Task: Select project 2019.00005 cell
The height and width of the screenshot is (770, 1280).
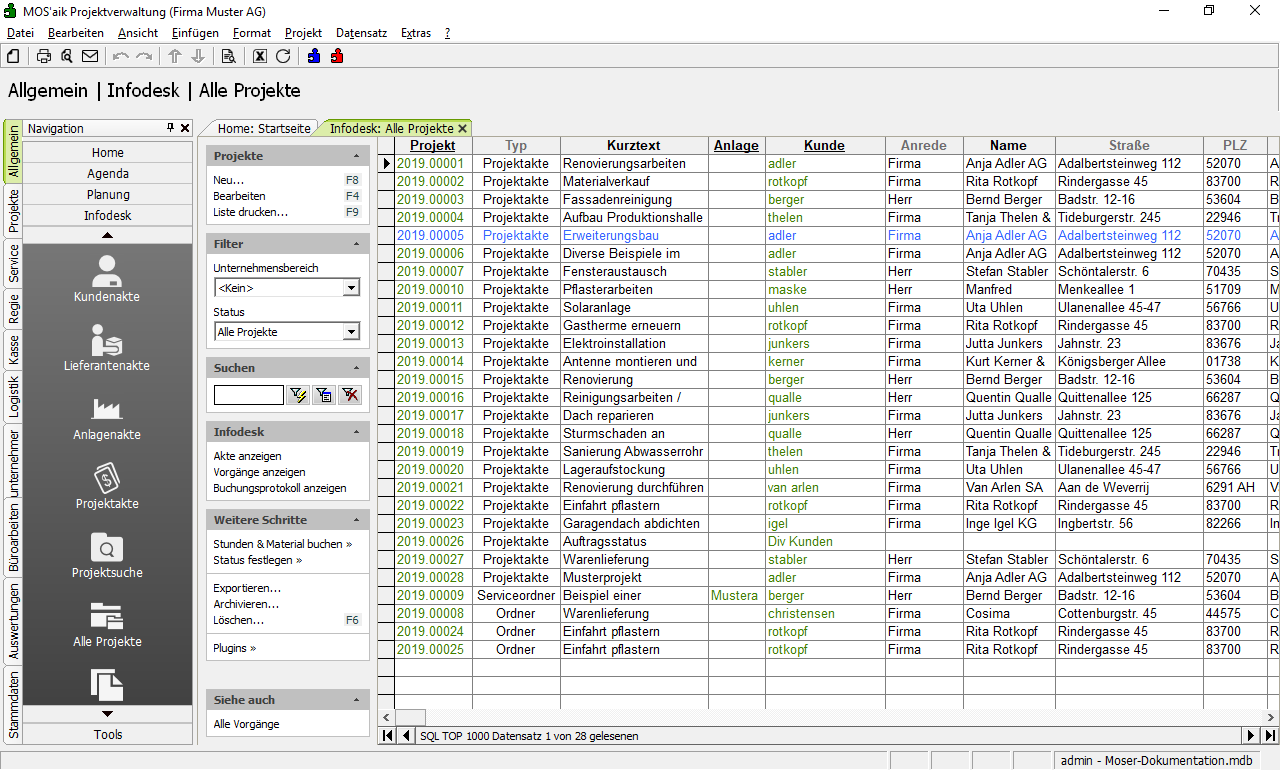Action: [433, 236]
